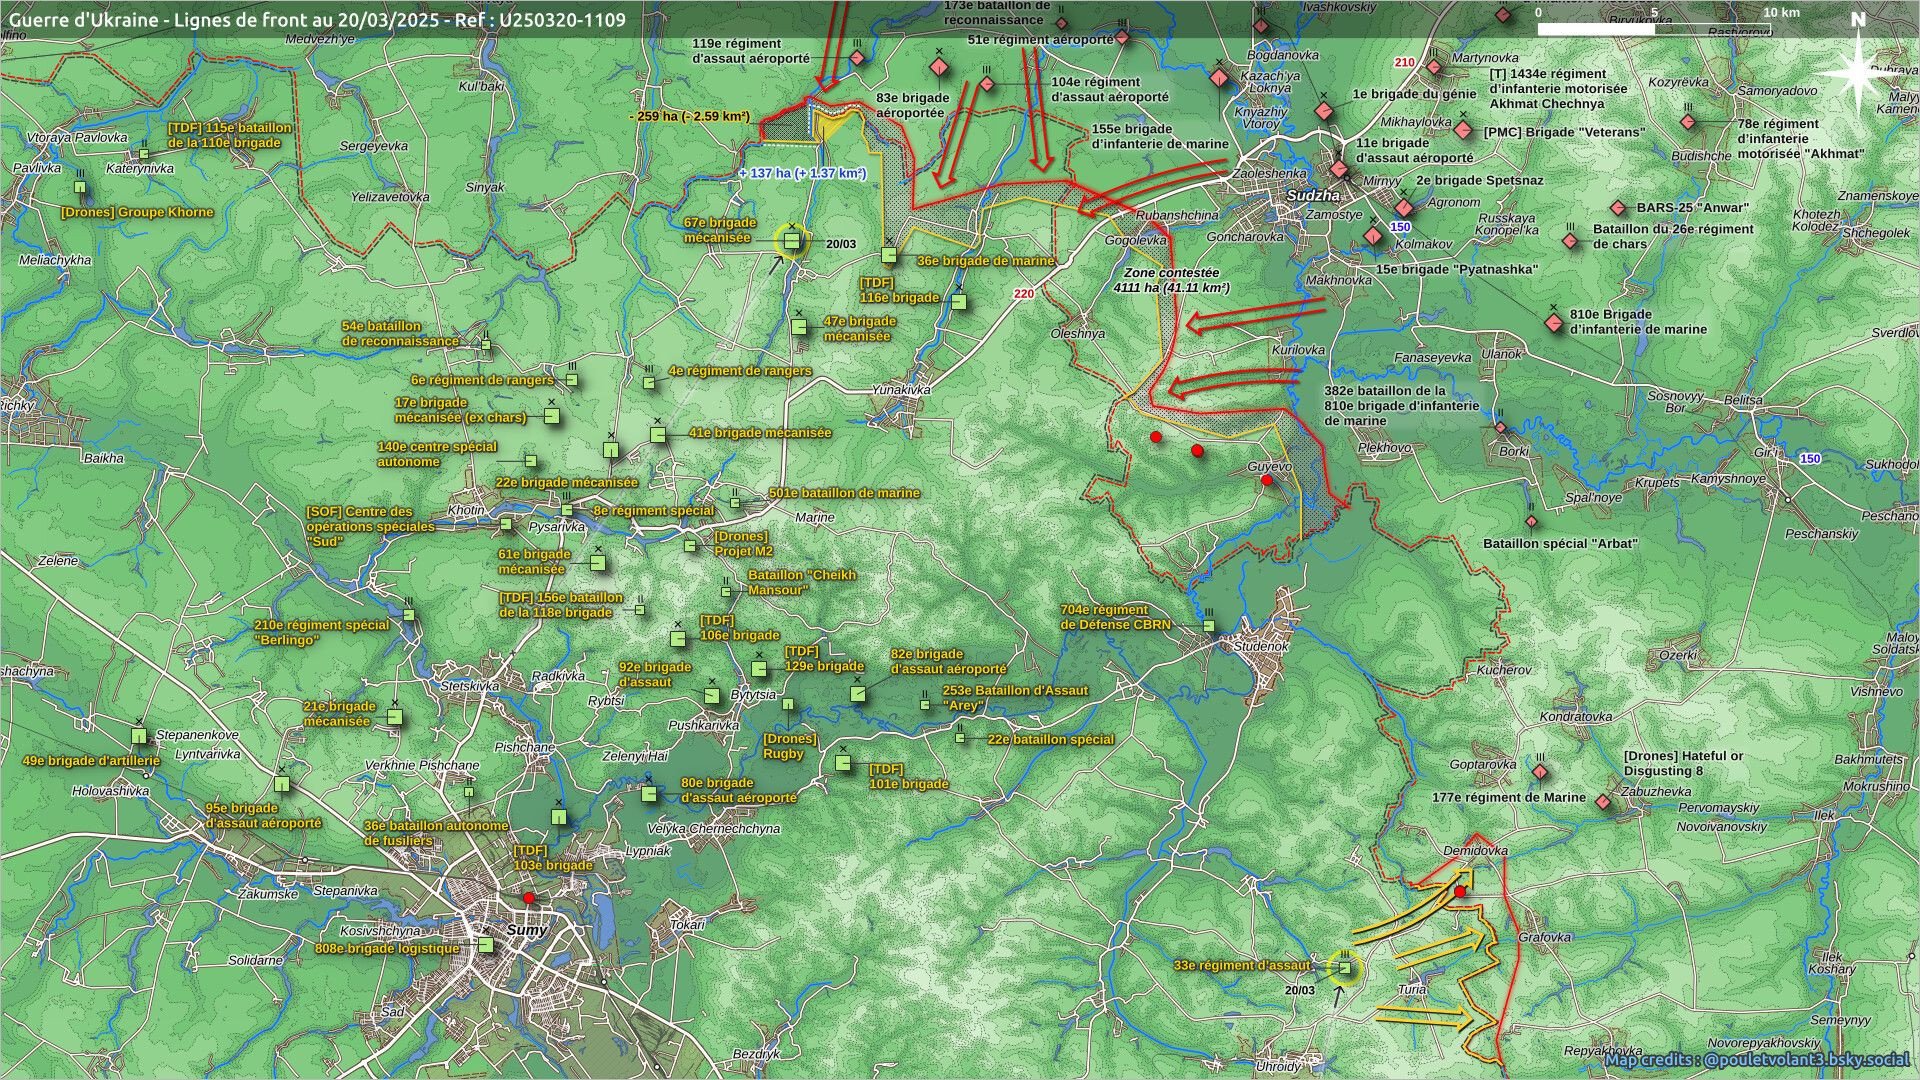Click the Bataillon spécial "Arbat" diamond marker
This screenshot has width=1920, height=1080.
tap(1530, 521)
